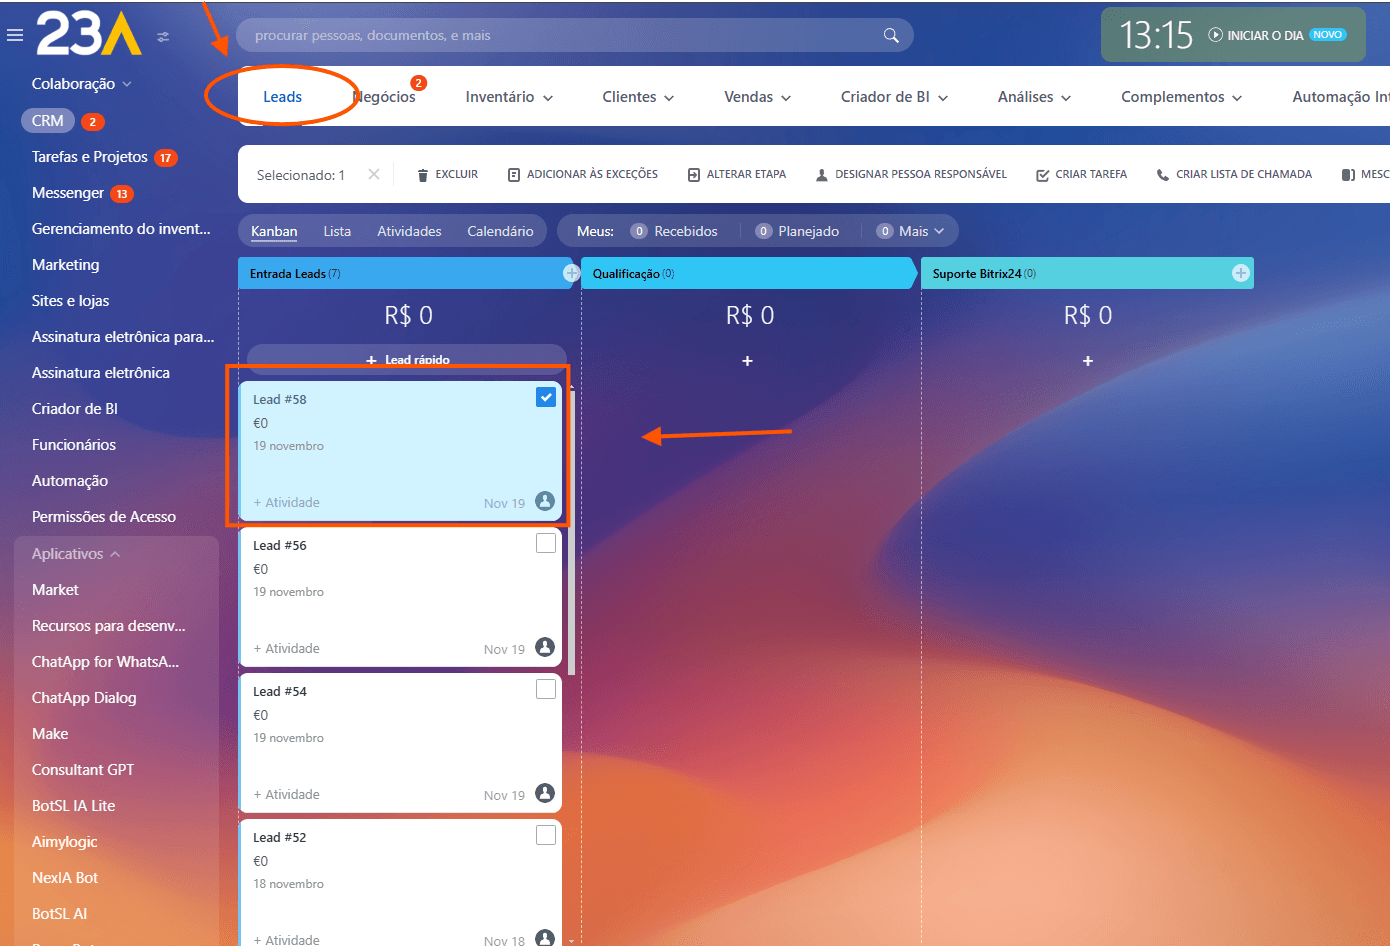Open the Mais filter dropdown

point(911,231)
